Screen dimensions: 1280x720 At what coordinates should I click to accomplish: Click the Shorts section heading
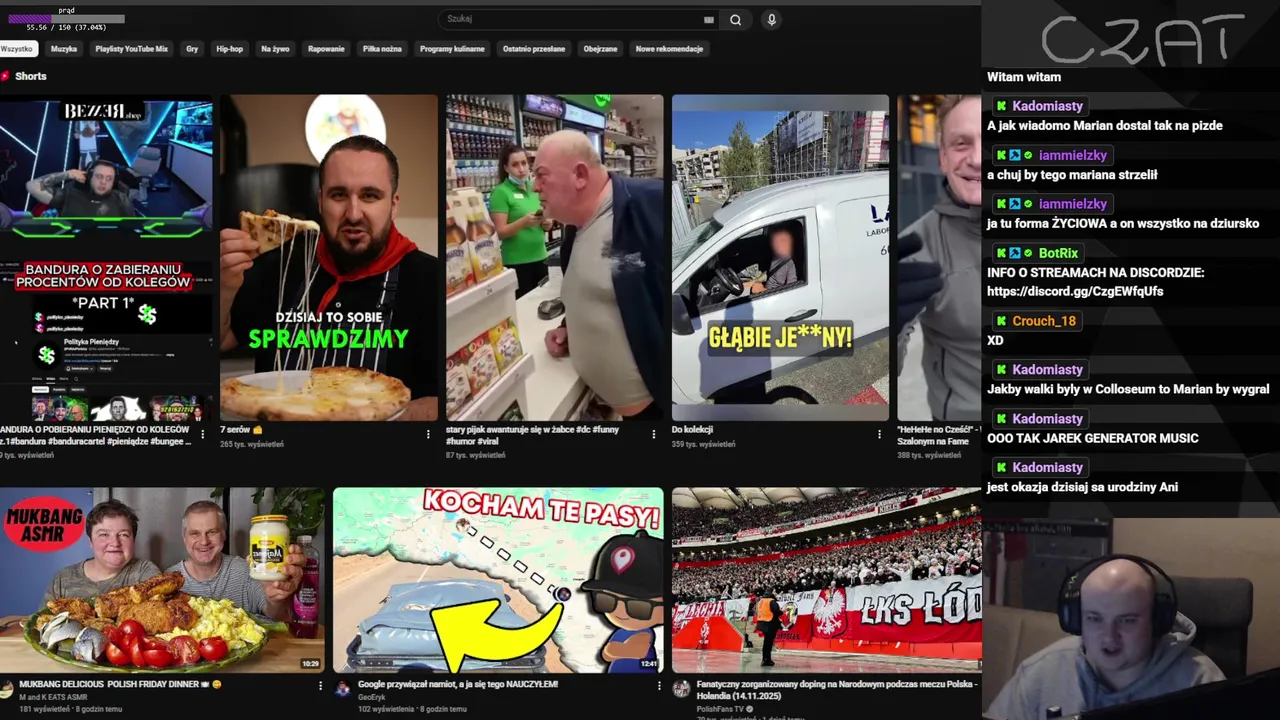click(x=30, y=76)
